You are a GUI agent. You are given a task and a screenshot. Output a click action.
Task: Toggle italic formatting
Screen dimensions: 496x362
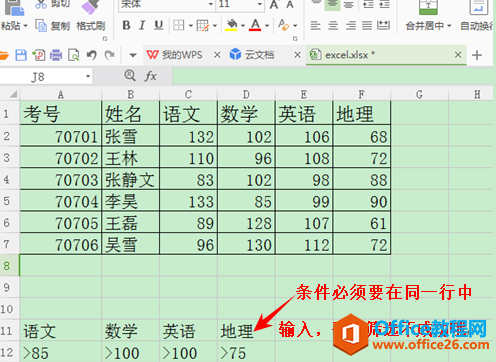click(142, 25)
